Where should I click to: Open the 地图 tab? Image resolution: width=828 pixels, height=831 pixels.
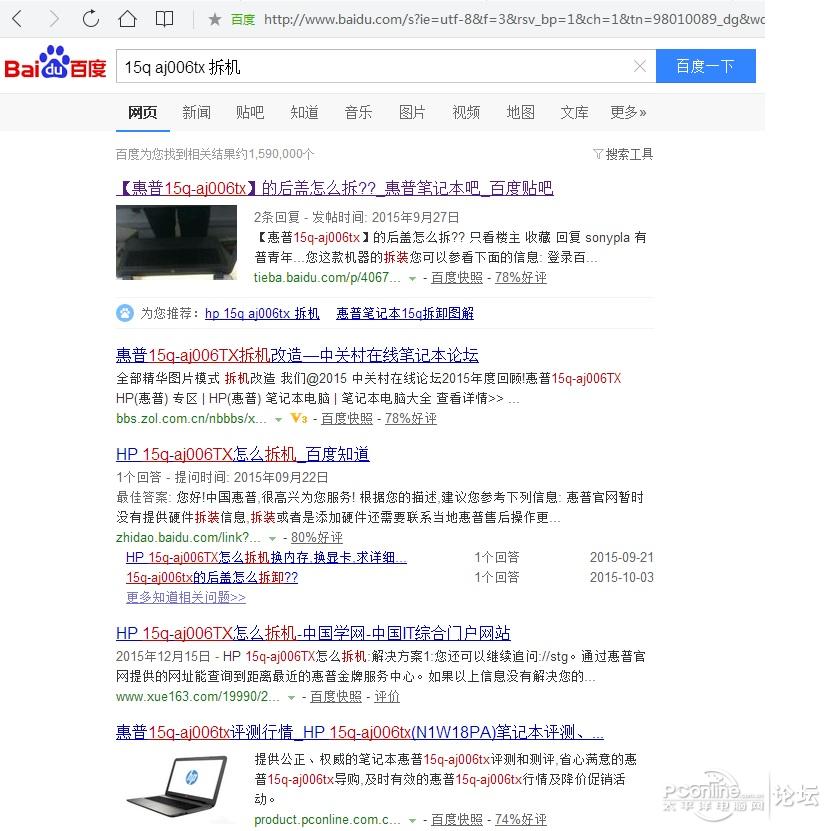521,112
